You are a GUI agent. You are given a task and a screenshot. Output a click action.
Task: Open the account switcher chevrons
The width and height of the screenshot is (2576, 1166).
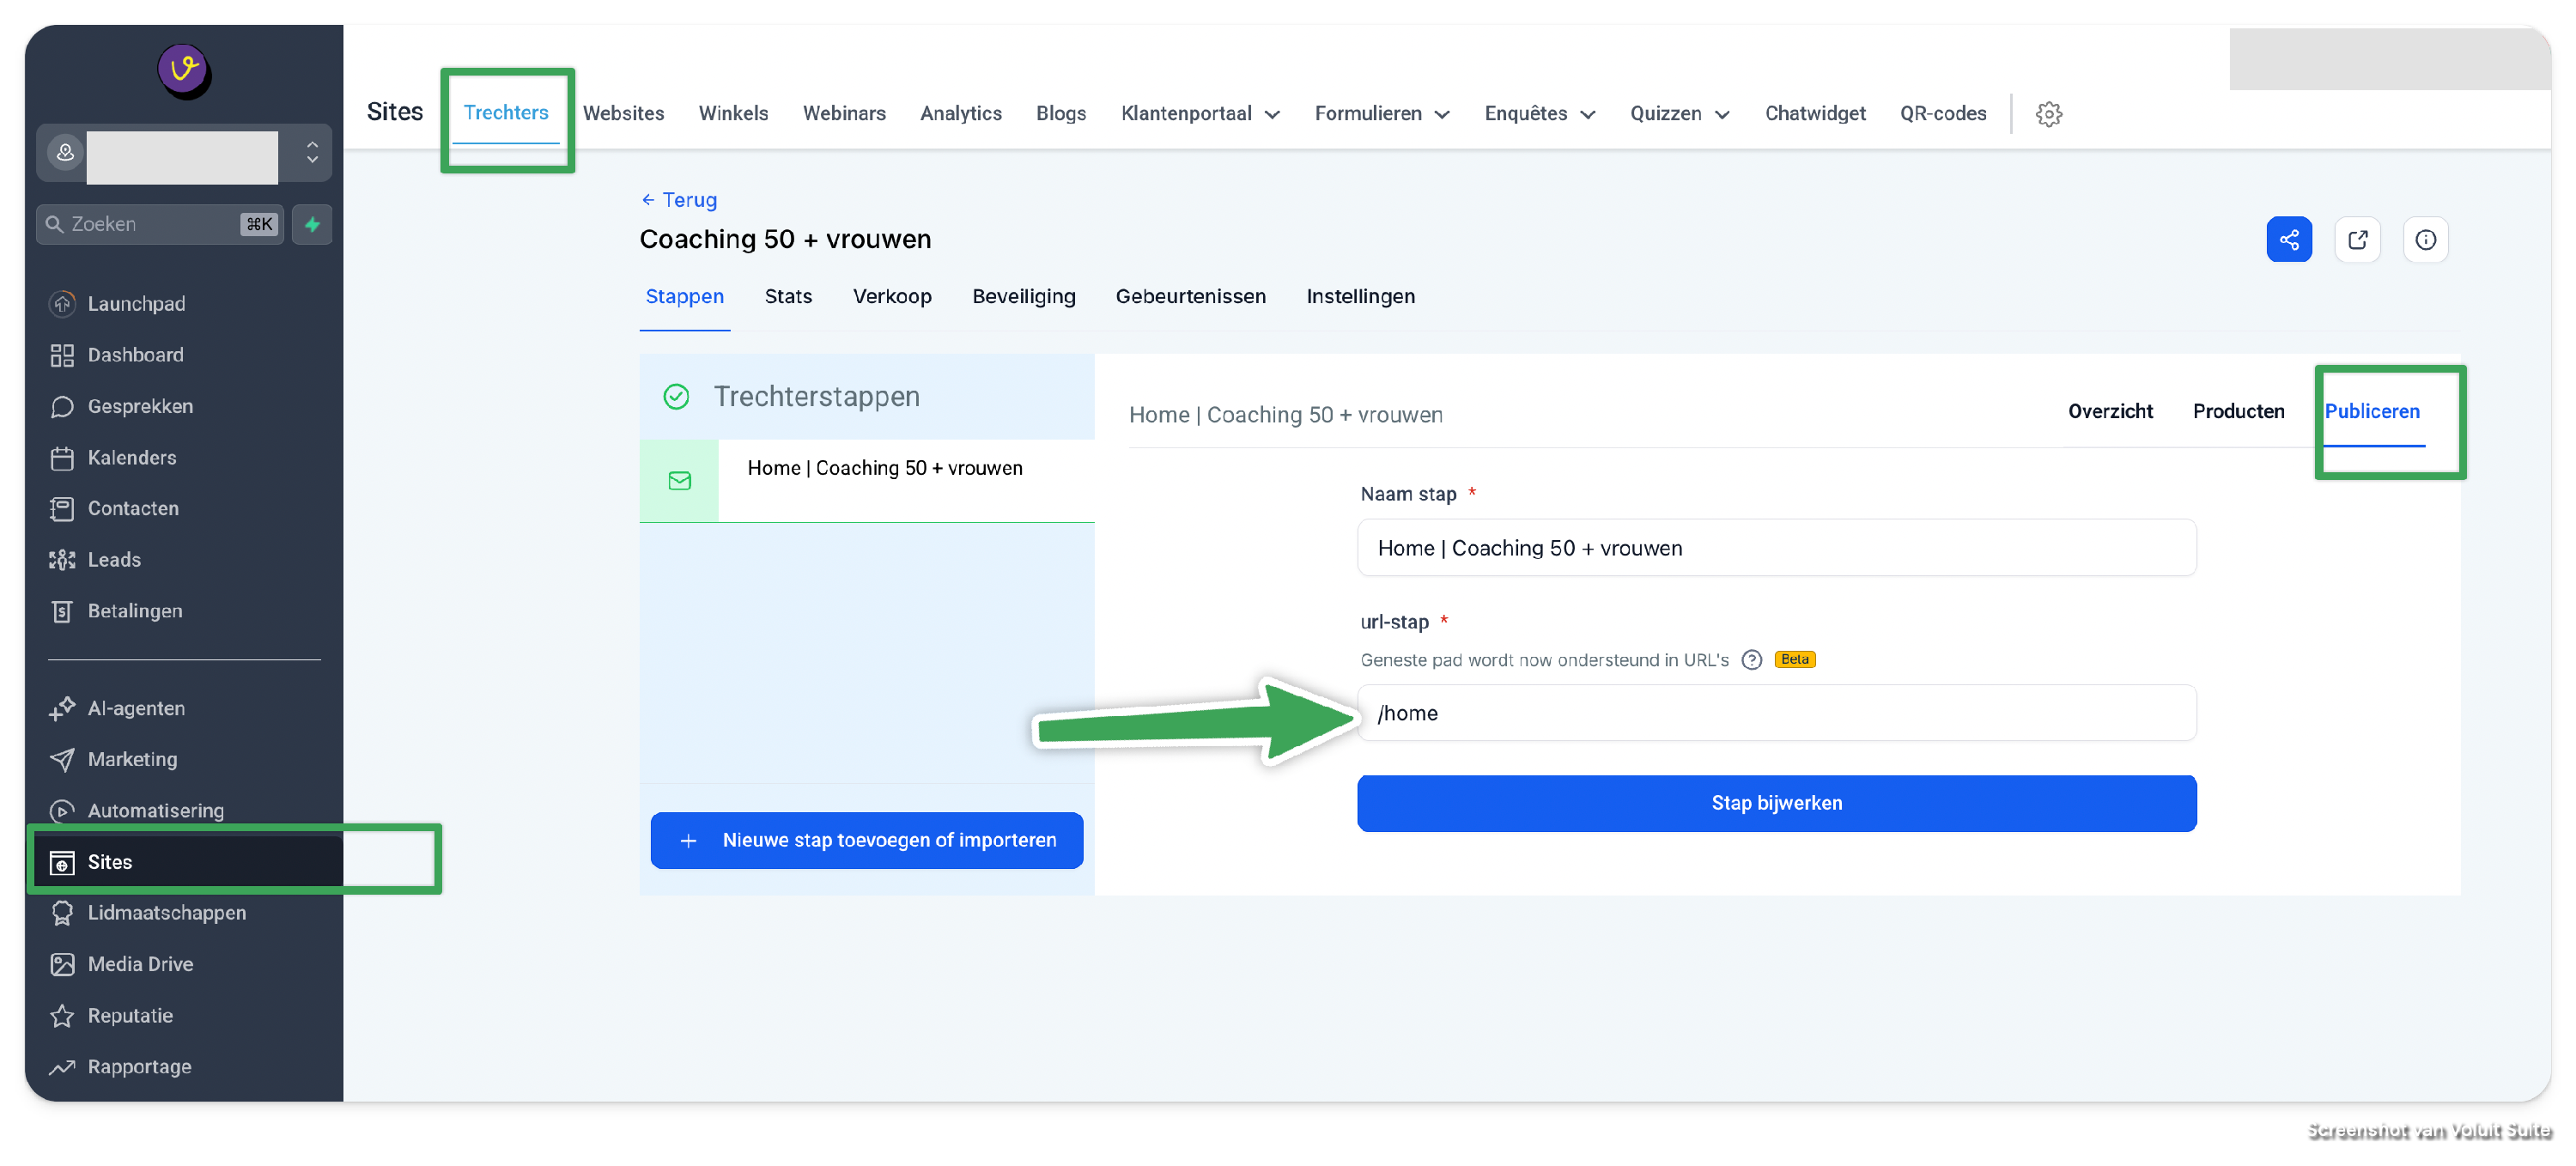pos(312,152)
